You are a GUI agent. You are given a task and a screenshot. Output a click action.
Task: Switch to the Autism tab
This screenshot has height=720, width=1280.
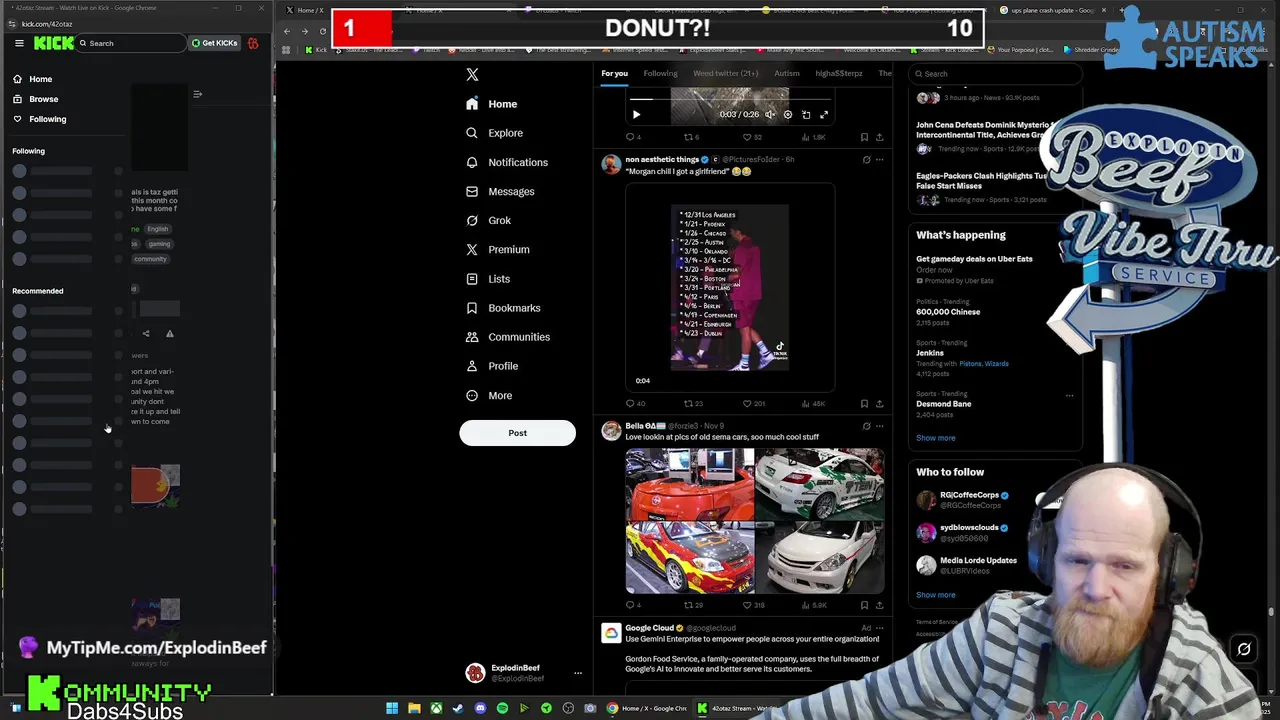(787, 73)
